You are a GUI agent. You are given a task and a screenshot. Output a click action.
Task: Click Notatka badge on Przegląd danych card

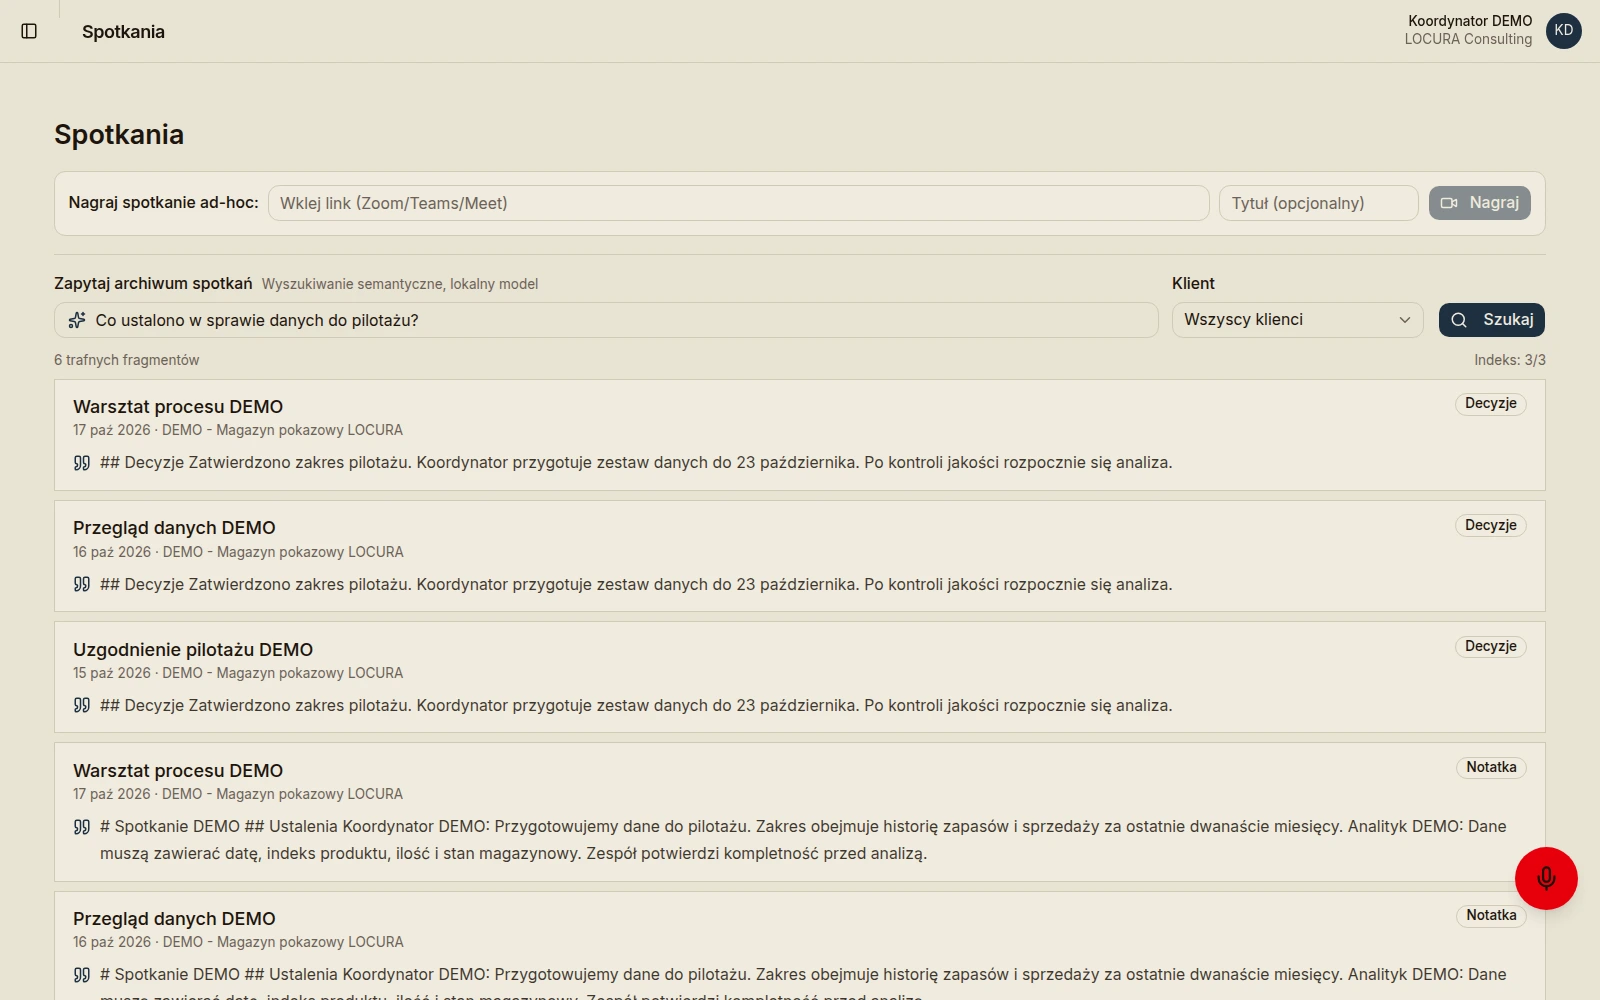click(x=1491, y=915)
